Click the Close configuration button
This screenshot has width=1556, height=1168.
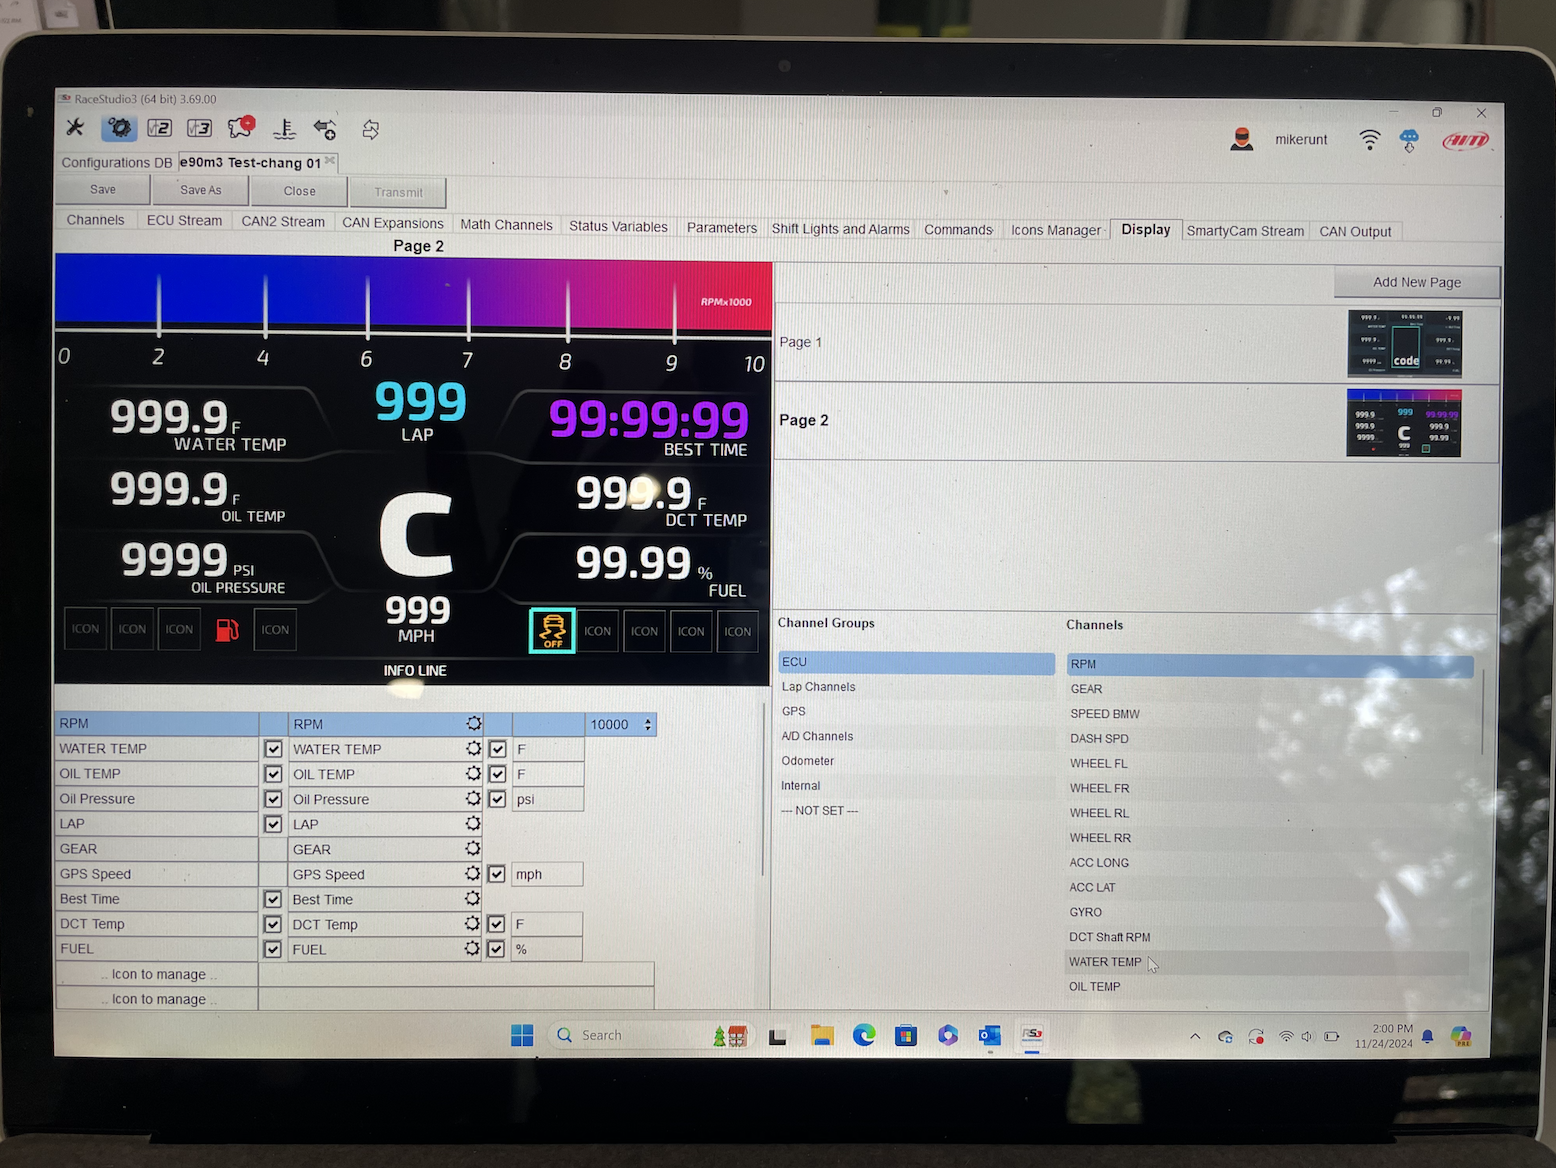coord(299,191)
